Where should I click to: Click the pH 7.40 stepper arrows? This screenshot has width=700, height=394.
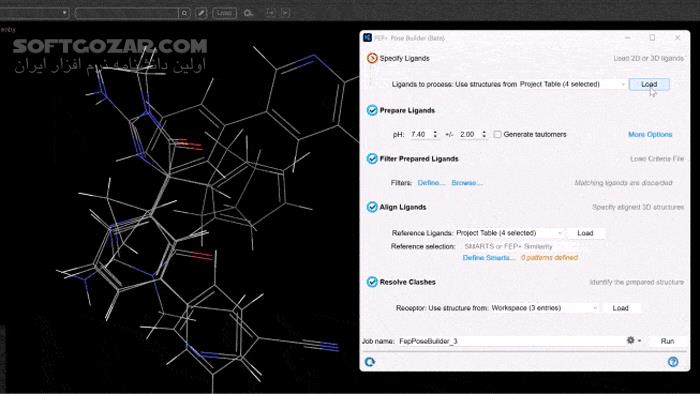pos(435,134)
